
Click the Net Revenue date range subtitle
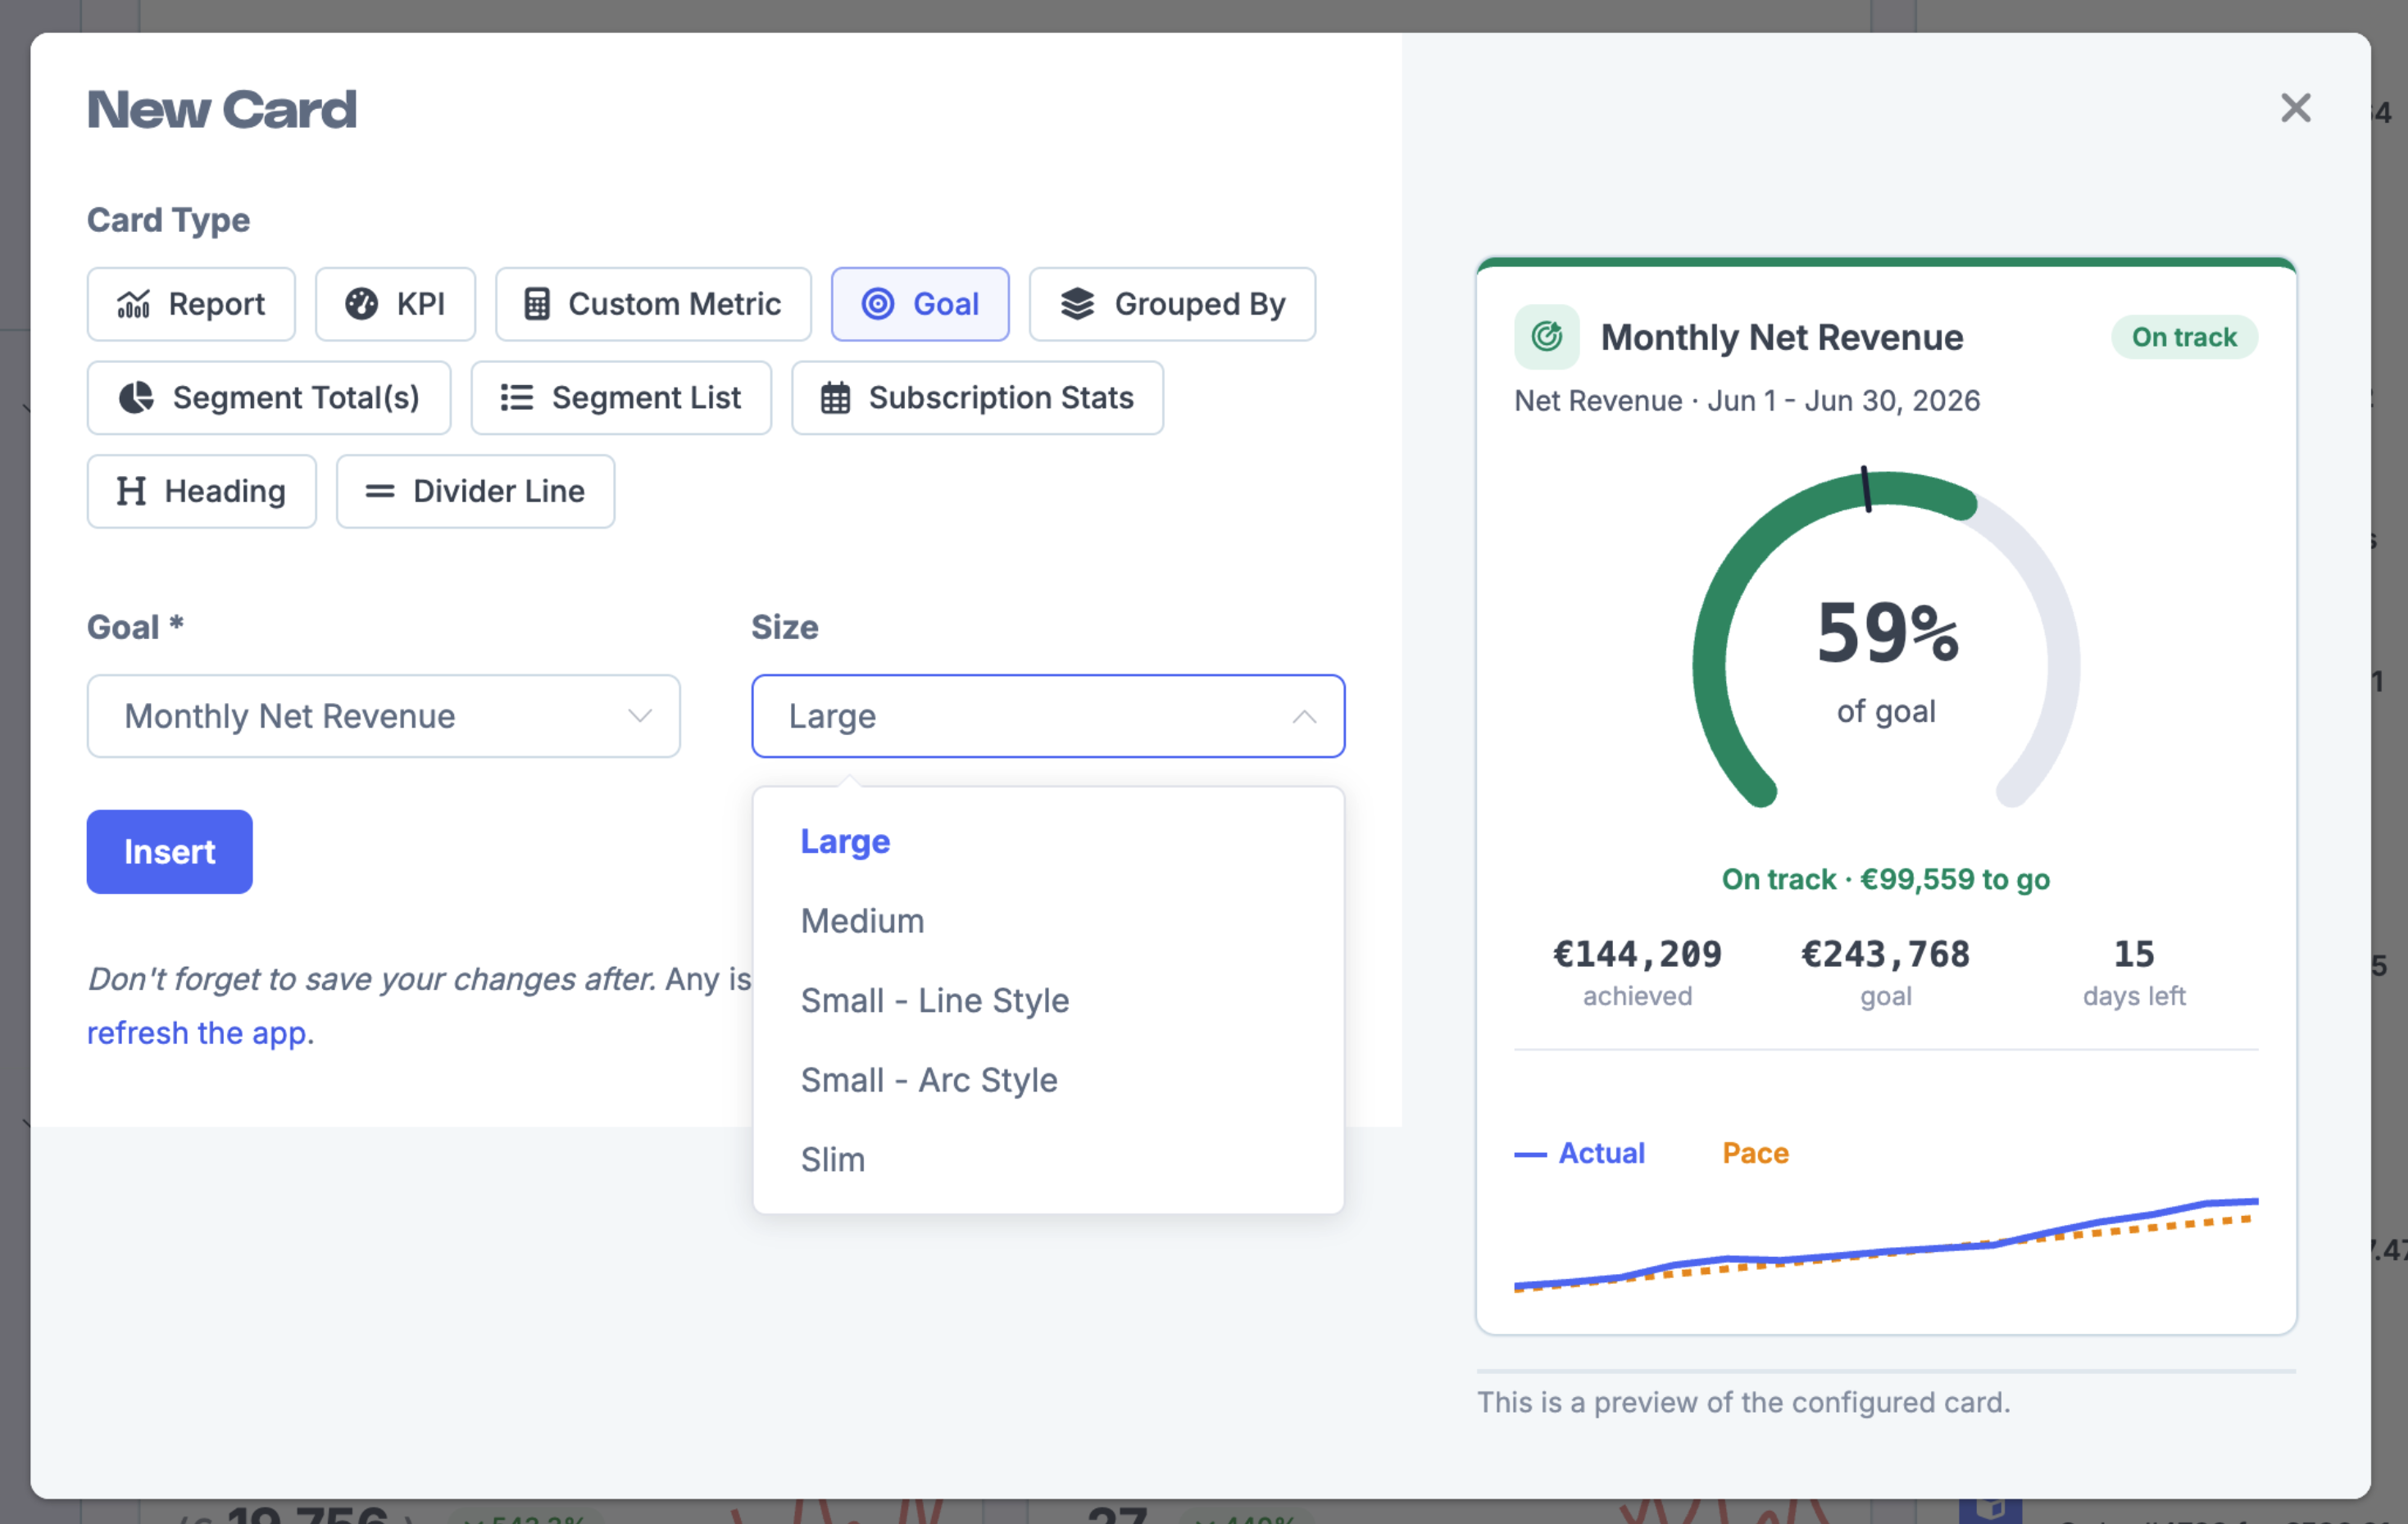click(1746, 401)
